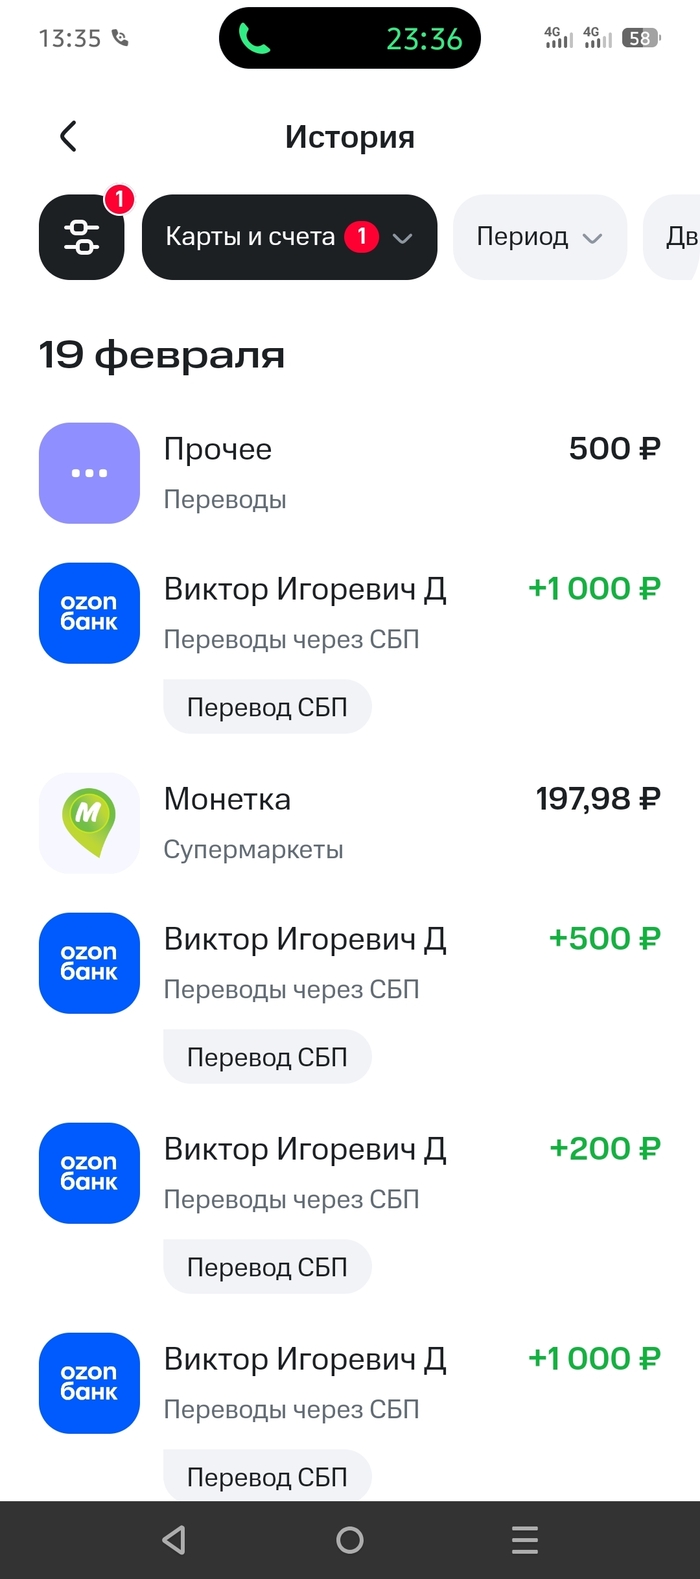Tap Перевод СБП tag under +200 ₽ transfer
700x1579 pixels.
[x=267, y=1267]
